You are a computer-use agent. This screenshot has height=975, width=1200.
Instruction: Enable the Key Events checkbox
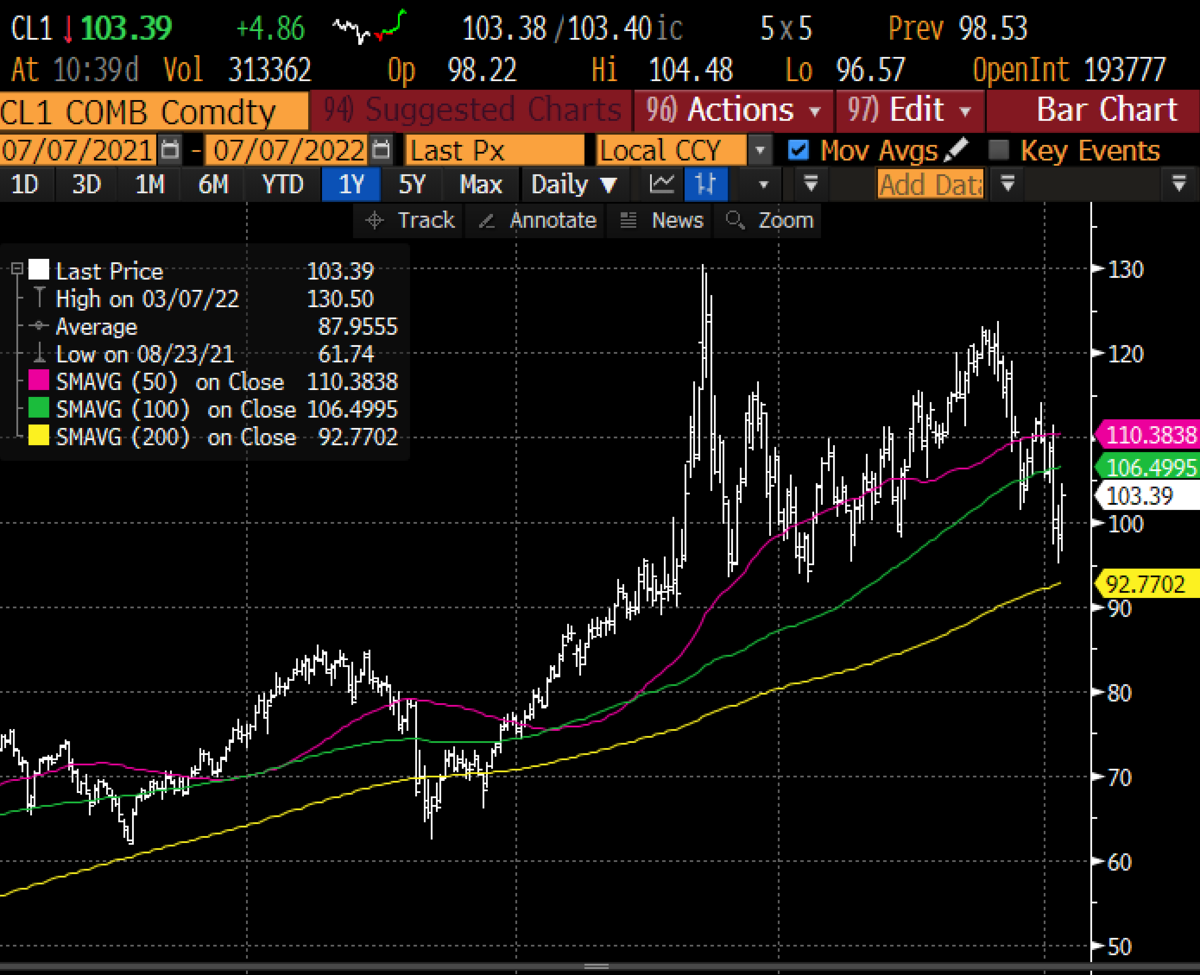[998, 151]
